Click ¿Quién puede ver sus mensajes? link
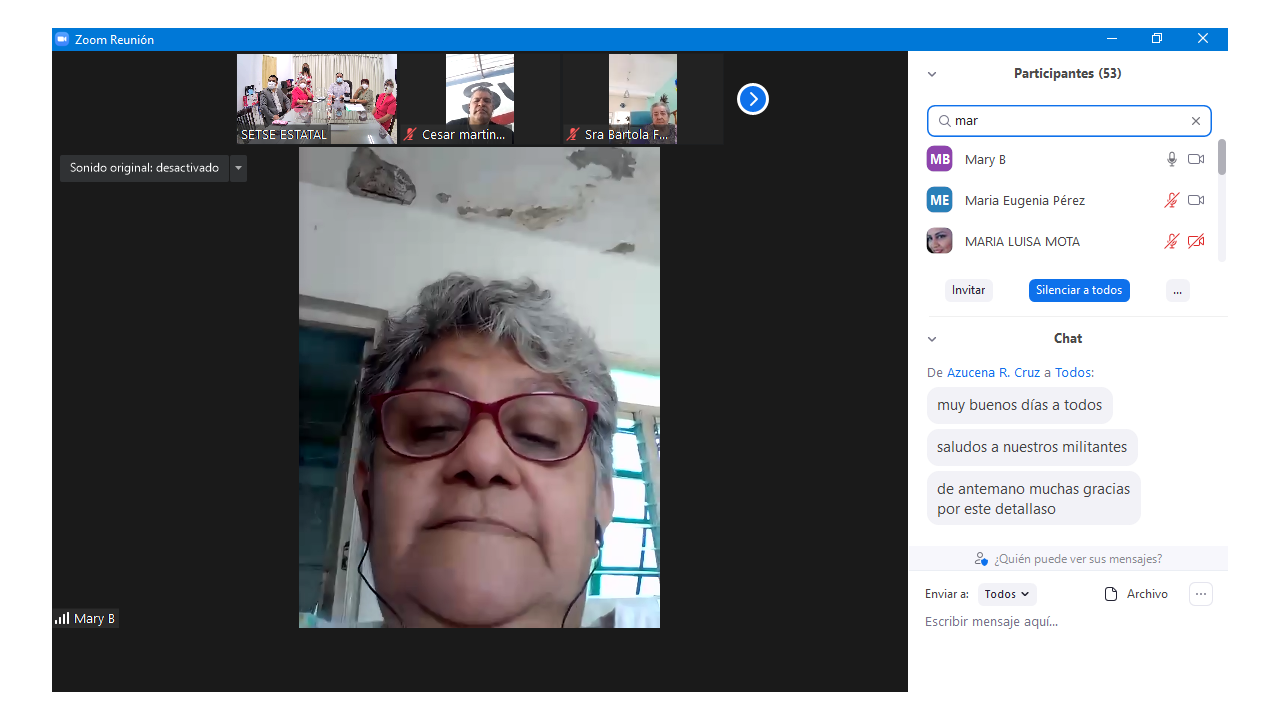This screenshot has height=720, width=1280. 1078,559
